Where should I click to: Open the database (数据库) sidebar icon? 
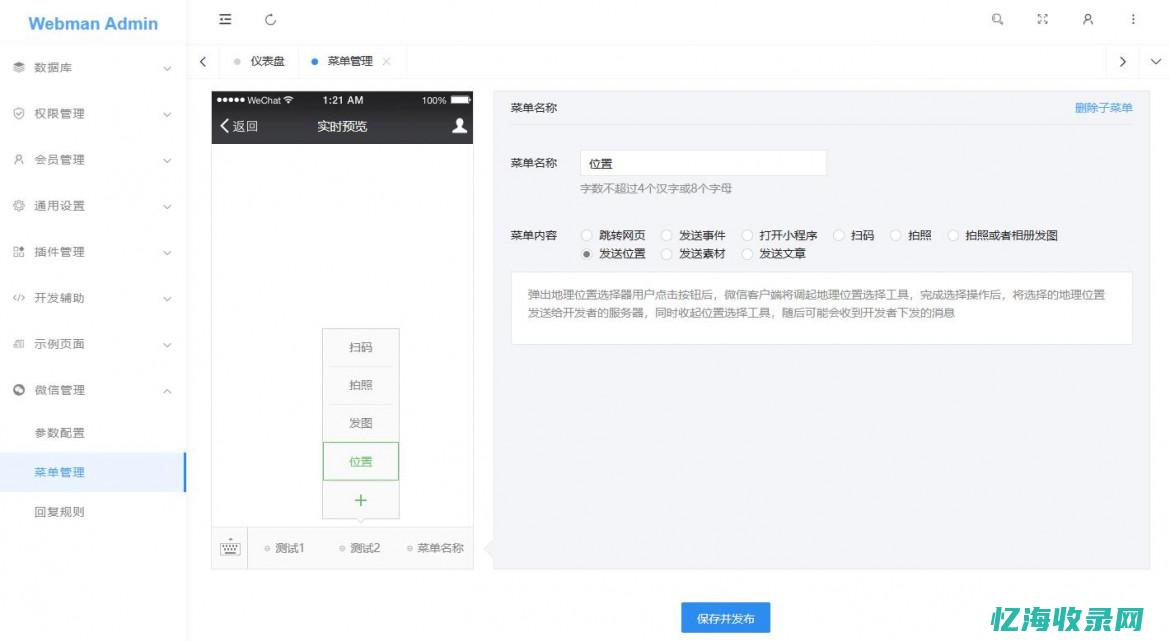(x=17, y=67)
